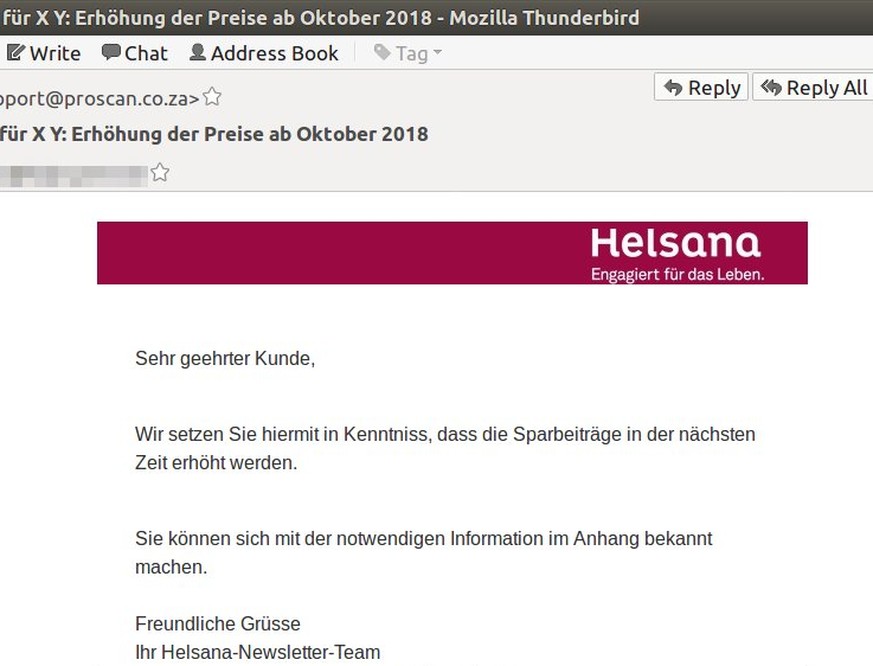Click the Reply All double-arrow icon
Screen dimensions: 873x666
pos(770,88)
